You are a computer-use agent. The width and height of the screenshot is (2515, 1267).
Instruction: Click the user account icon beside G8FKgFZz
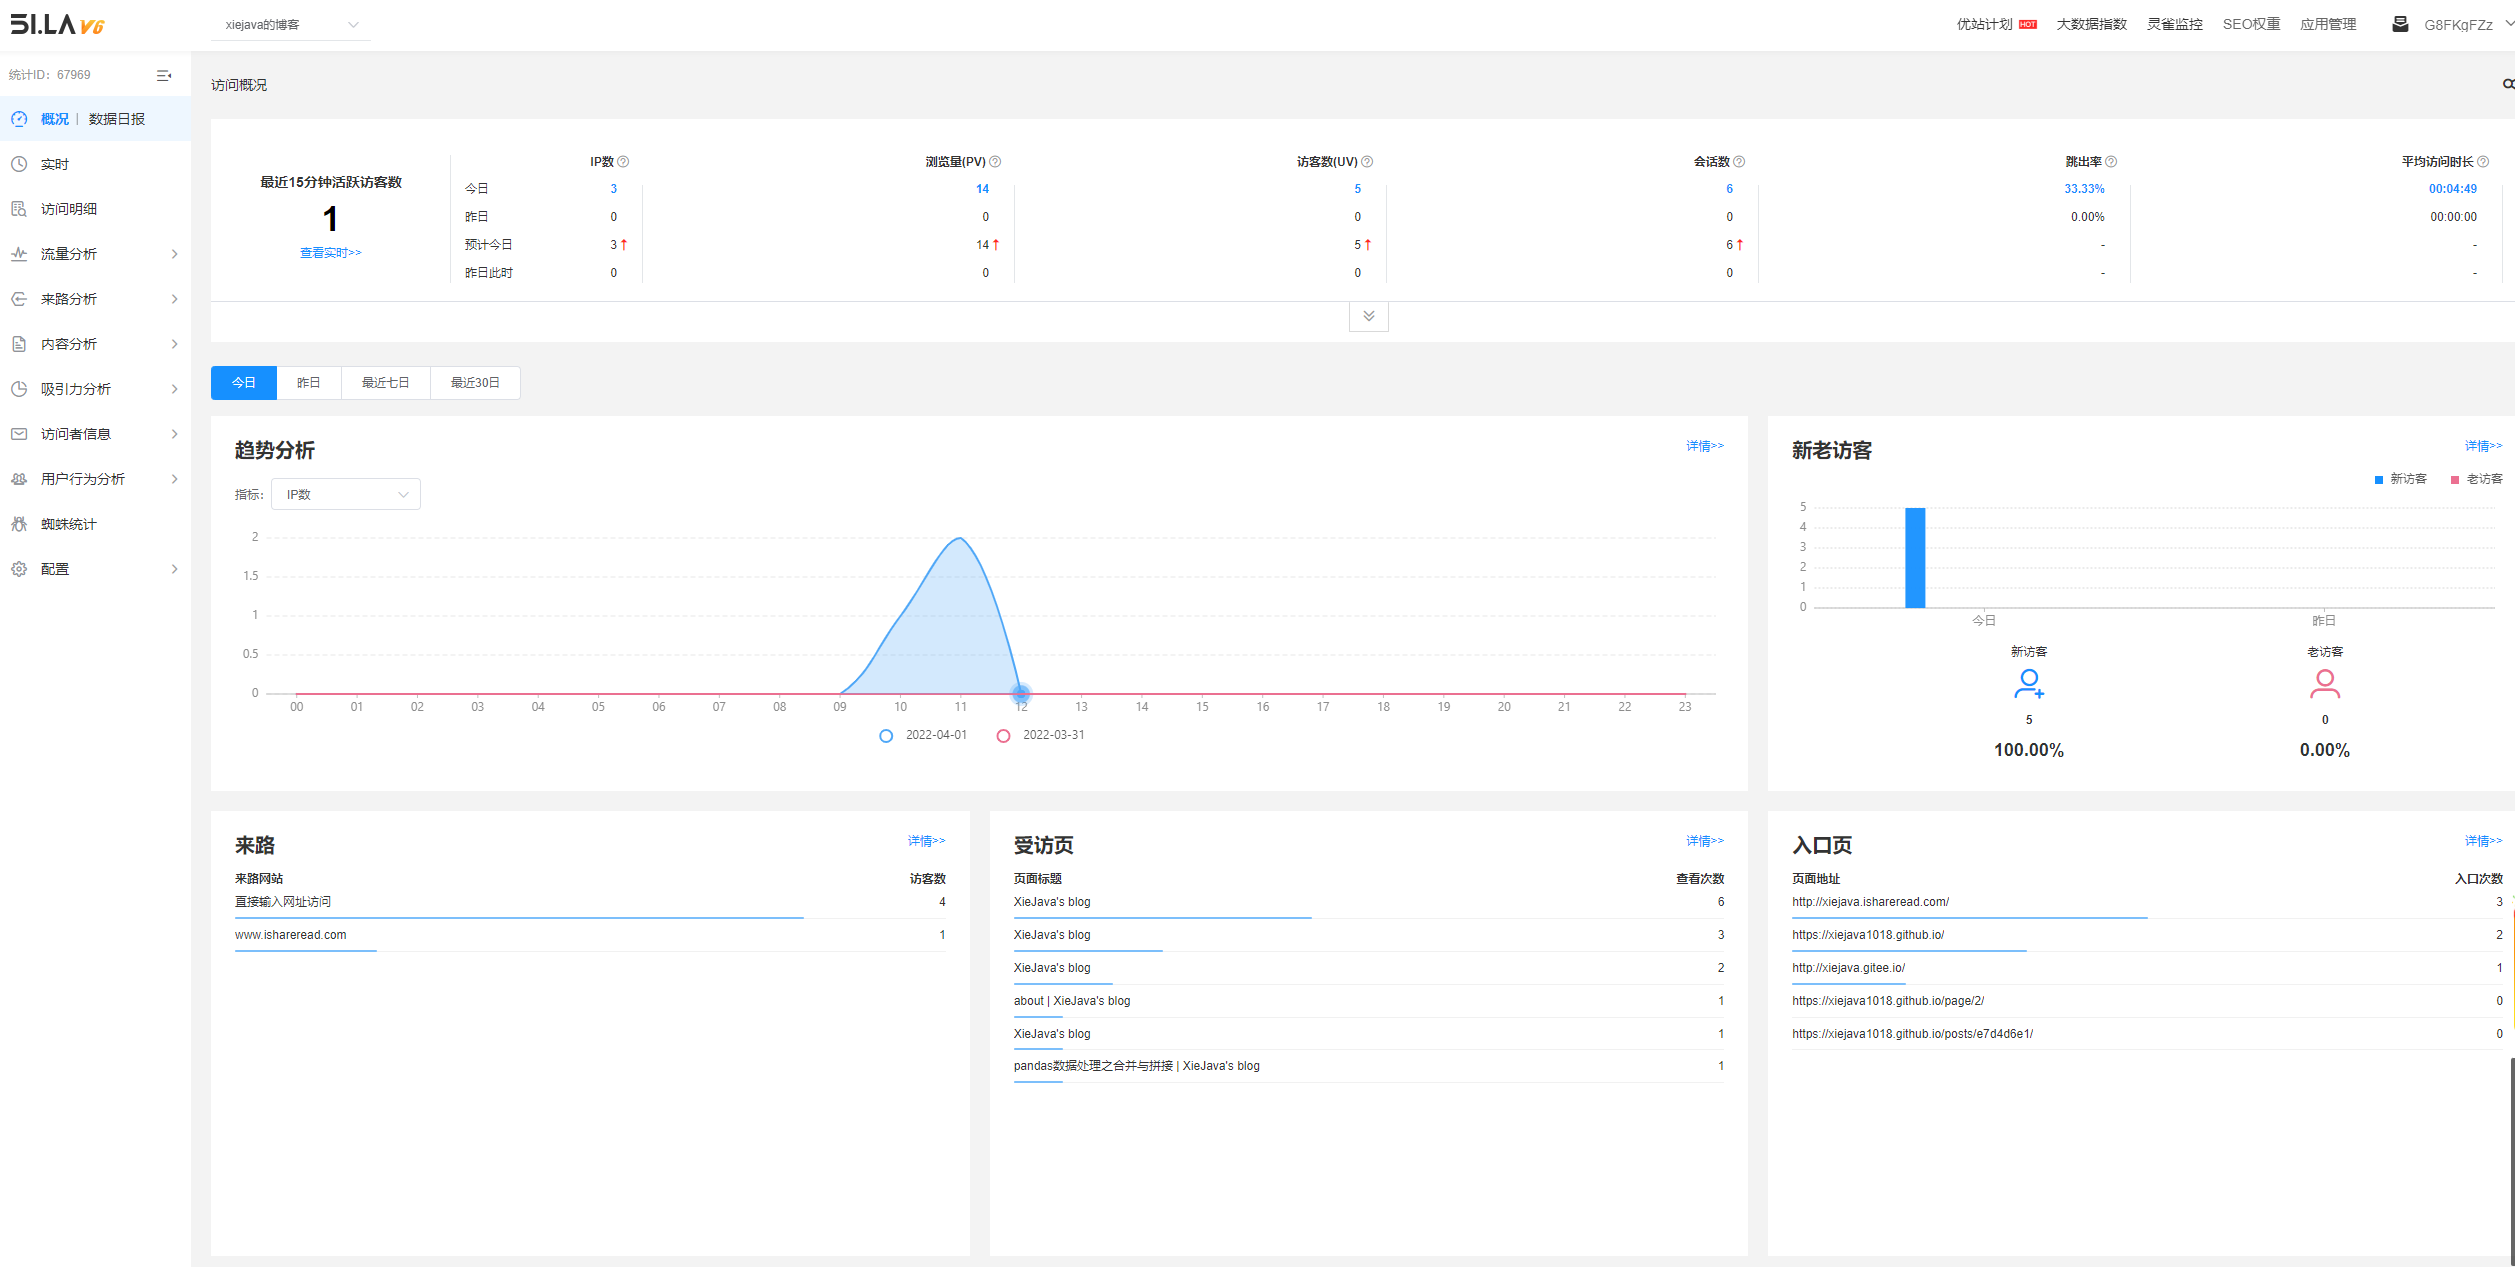2399,24
